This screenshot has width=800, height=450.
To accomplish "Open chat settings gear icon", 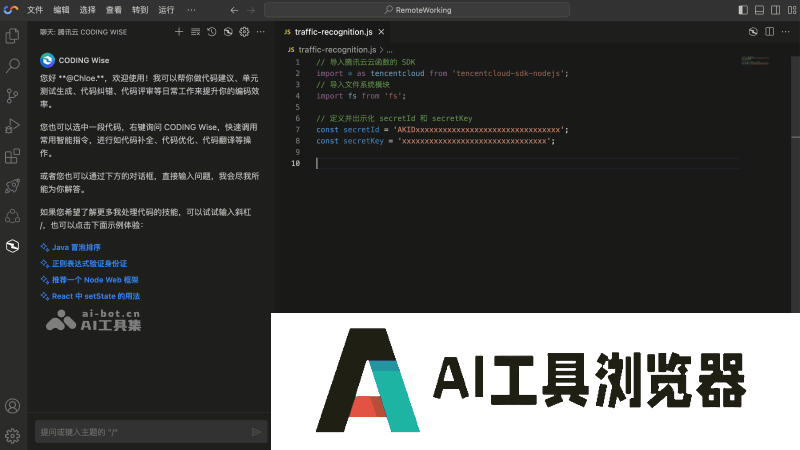I will click(x=244, y=32).
